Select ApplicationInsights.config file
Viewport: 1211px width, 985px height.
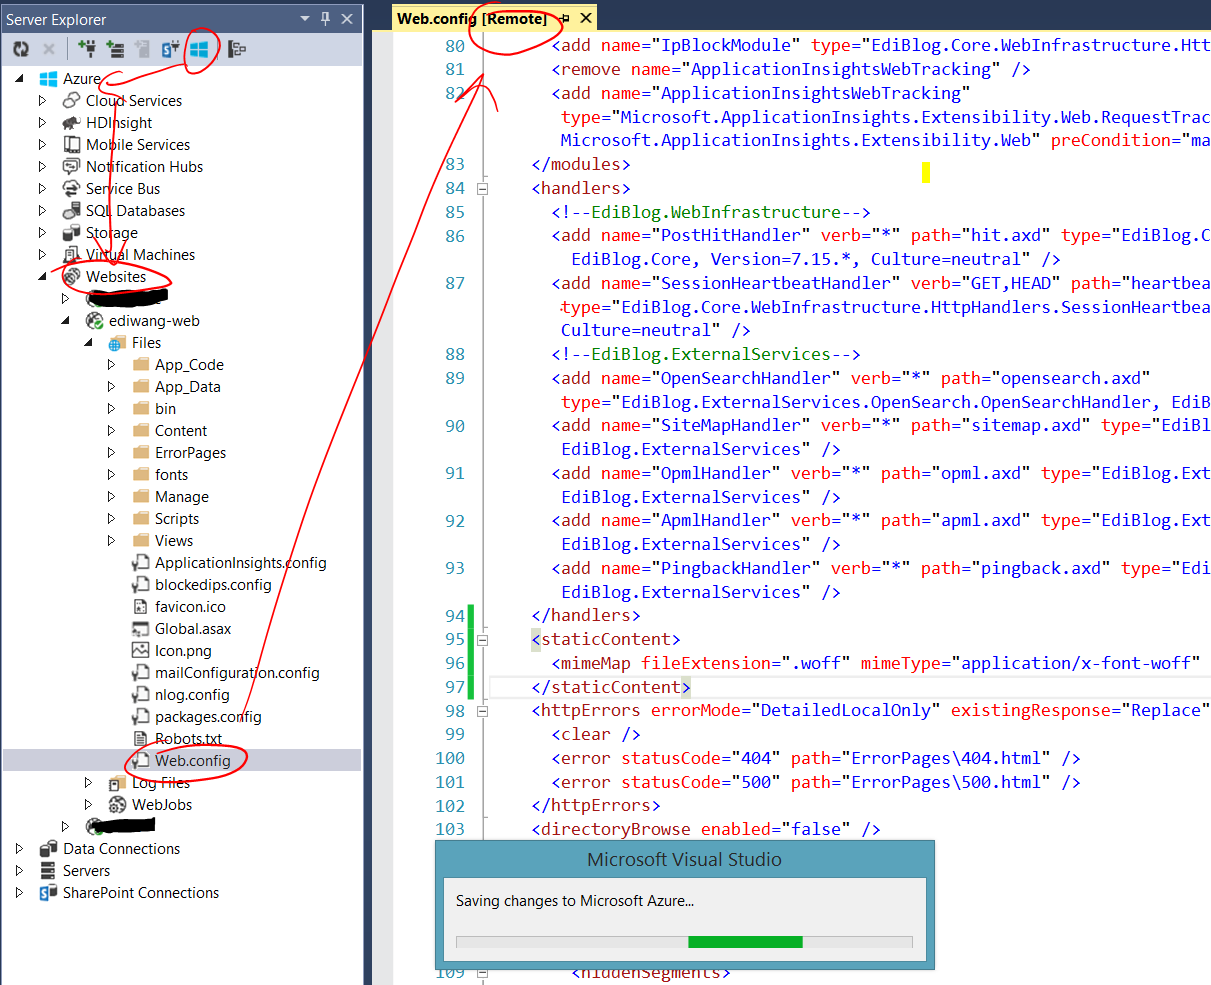click(x=240, y=562)
